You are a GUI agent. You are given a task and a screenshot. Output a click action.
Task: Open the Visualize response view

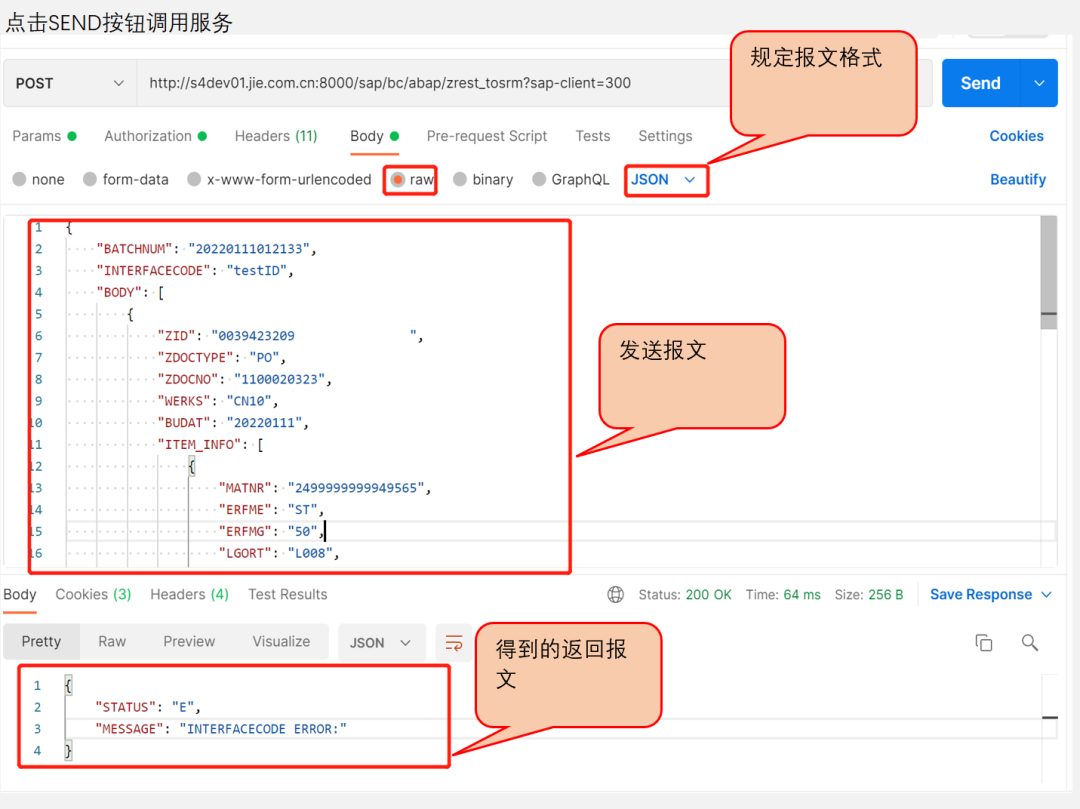(x=281, y=642)
